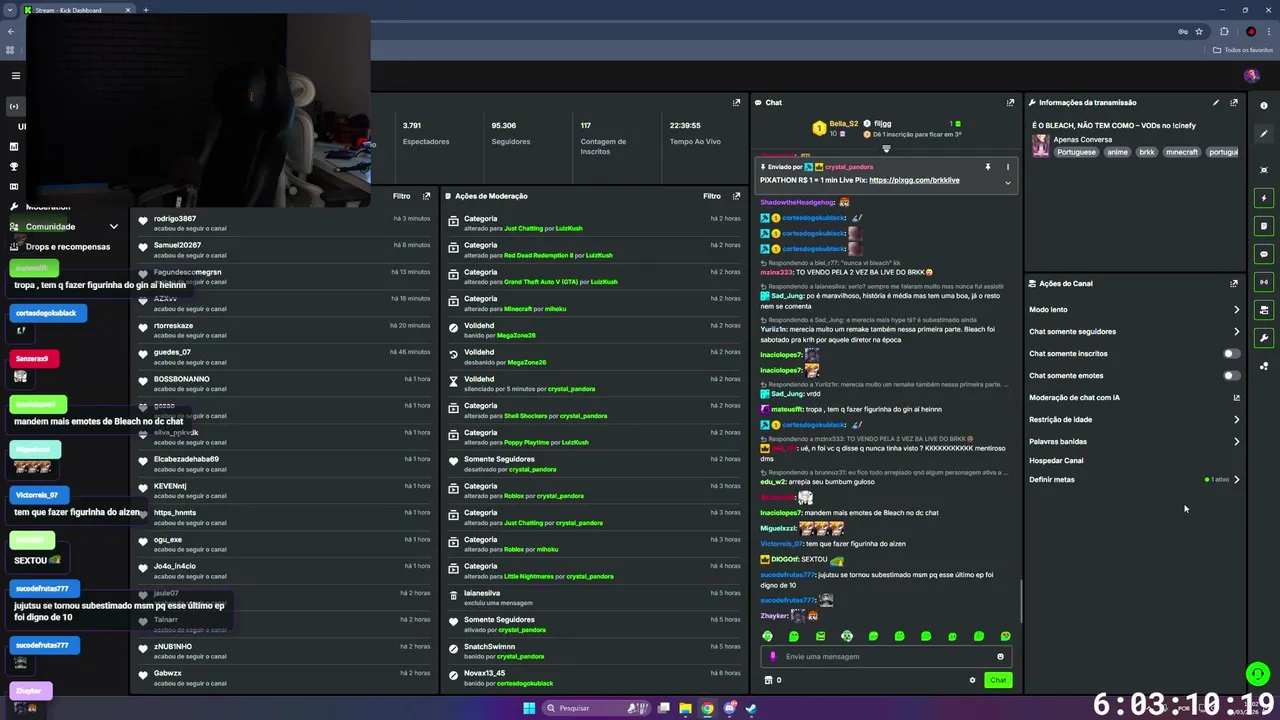Open the trophy achievements icon in the sidebar
The width and height of the screenshot is (1280, 720).
tap(14, 166)
